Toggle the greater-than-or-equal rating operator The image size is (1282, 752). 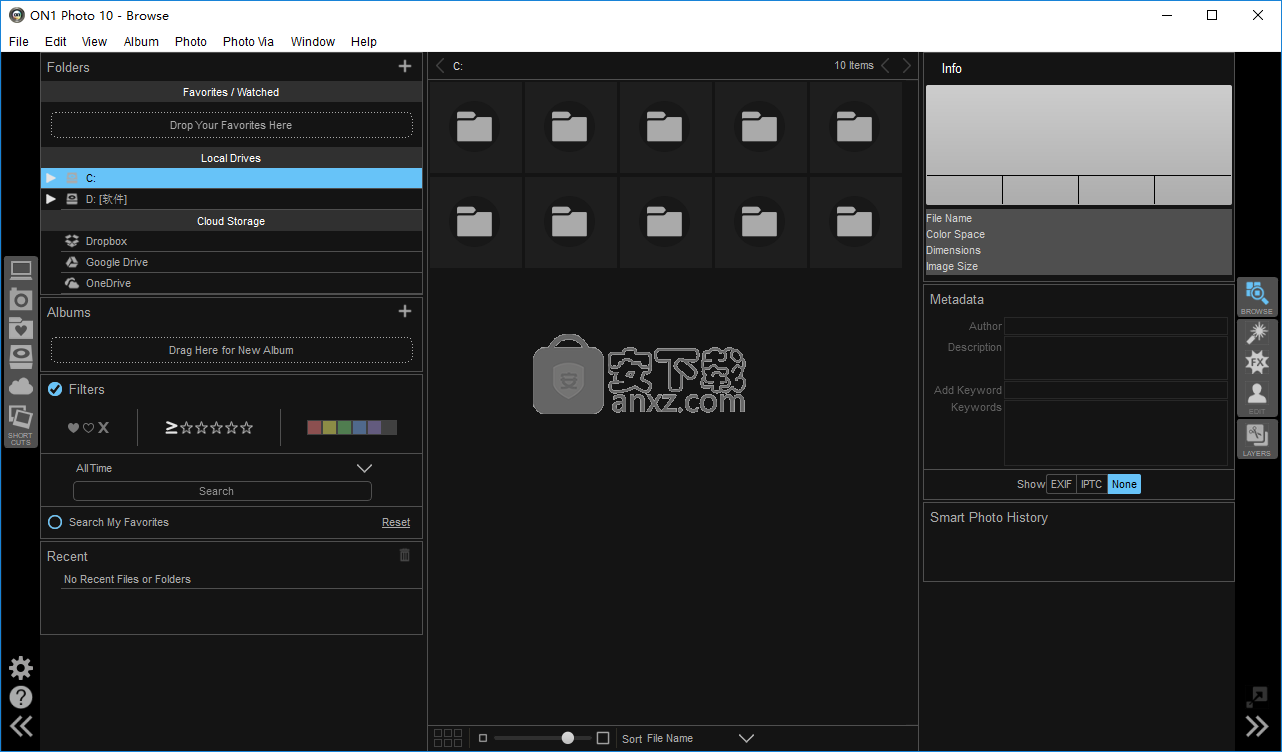click(x=171, y=427)
